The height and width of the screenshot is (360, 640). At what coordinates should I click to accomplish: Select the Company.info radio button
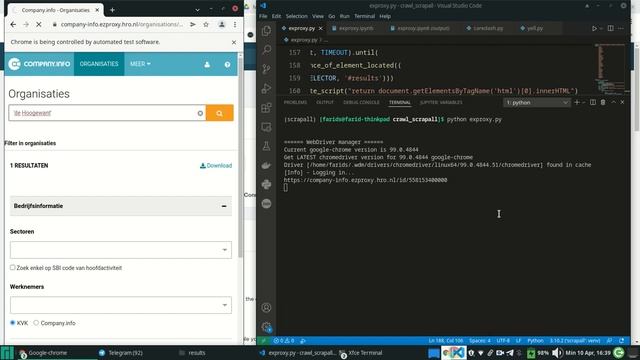pos(36,322)
